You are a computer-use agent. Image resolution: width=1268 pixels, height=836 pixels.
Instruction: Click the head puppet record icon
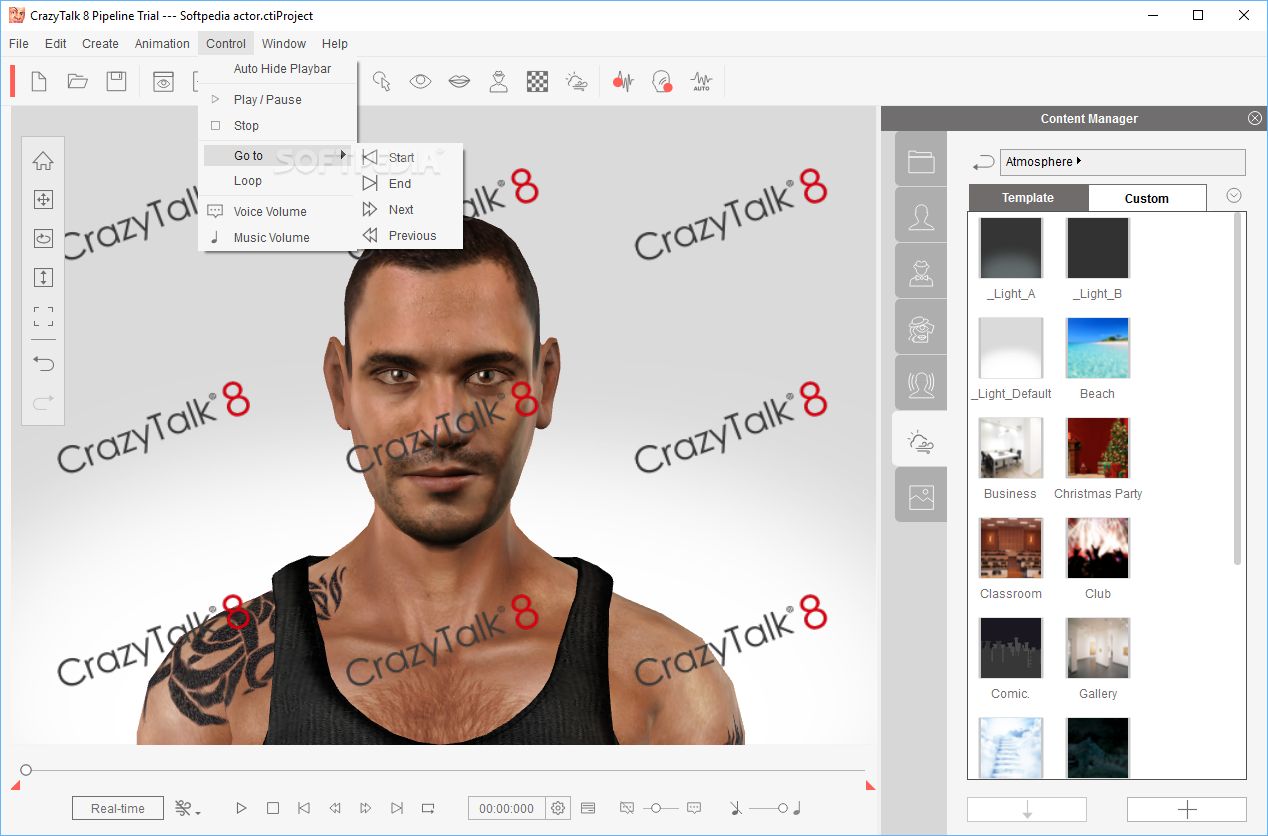(662, 82)
